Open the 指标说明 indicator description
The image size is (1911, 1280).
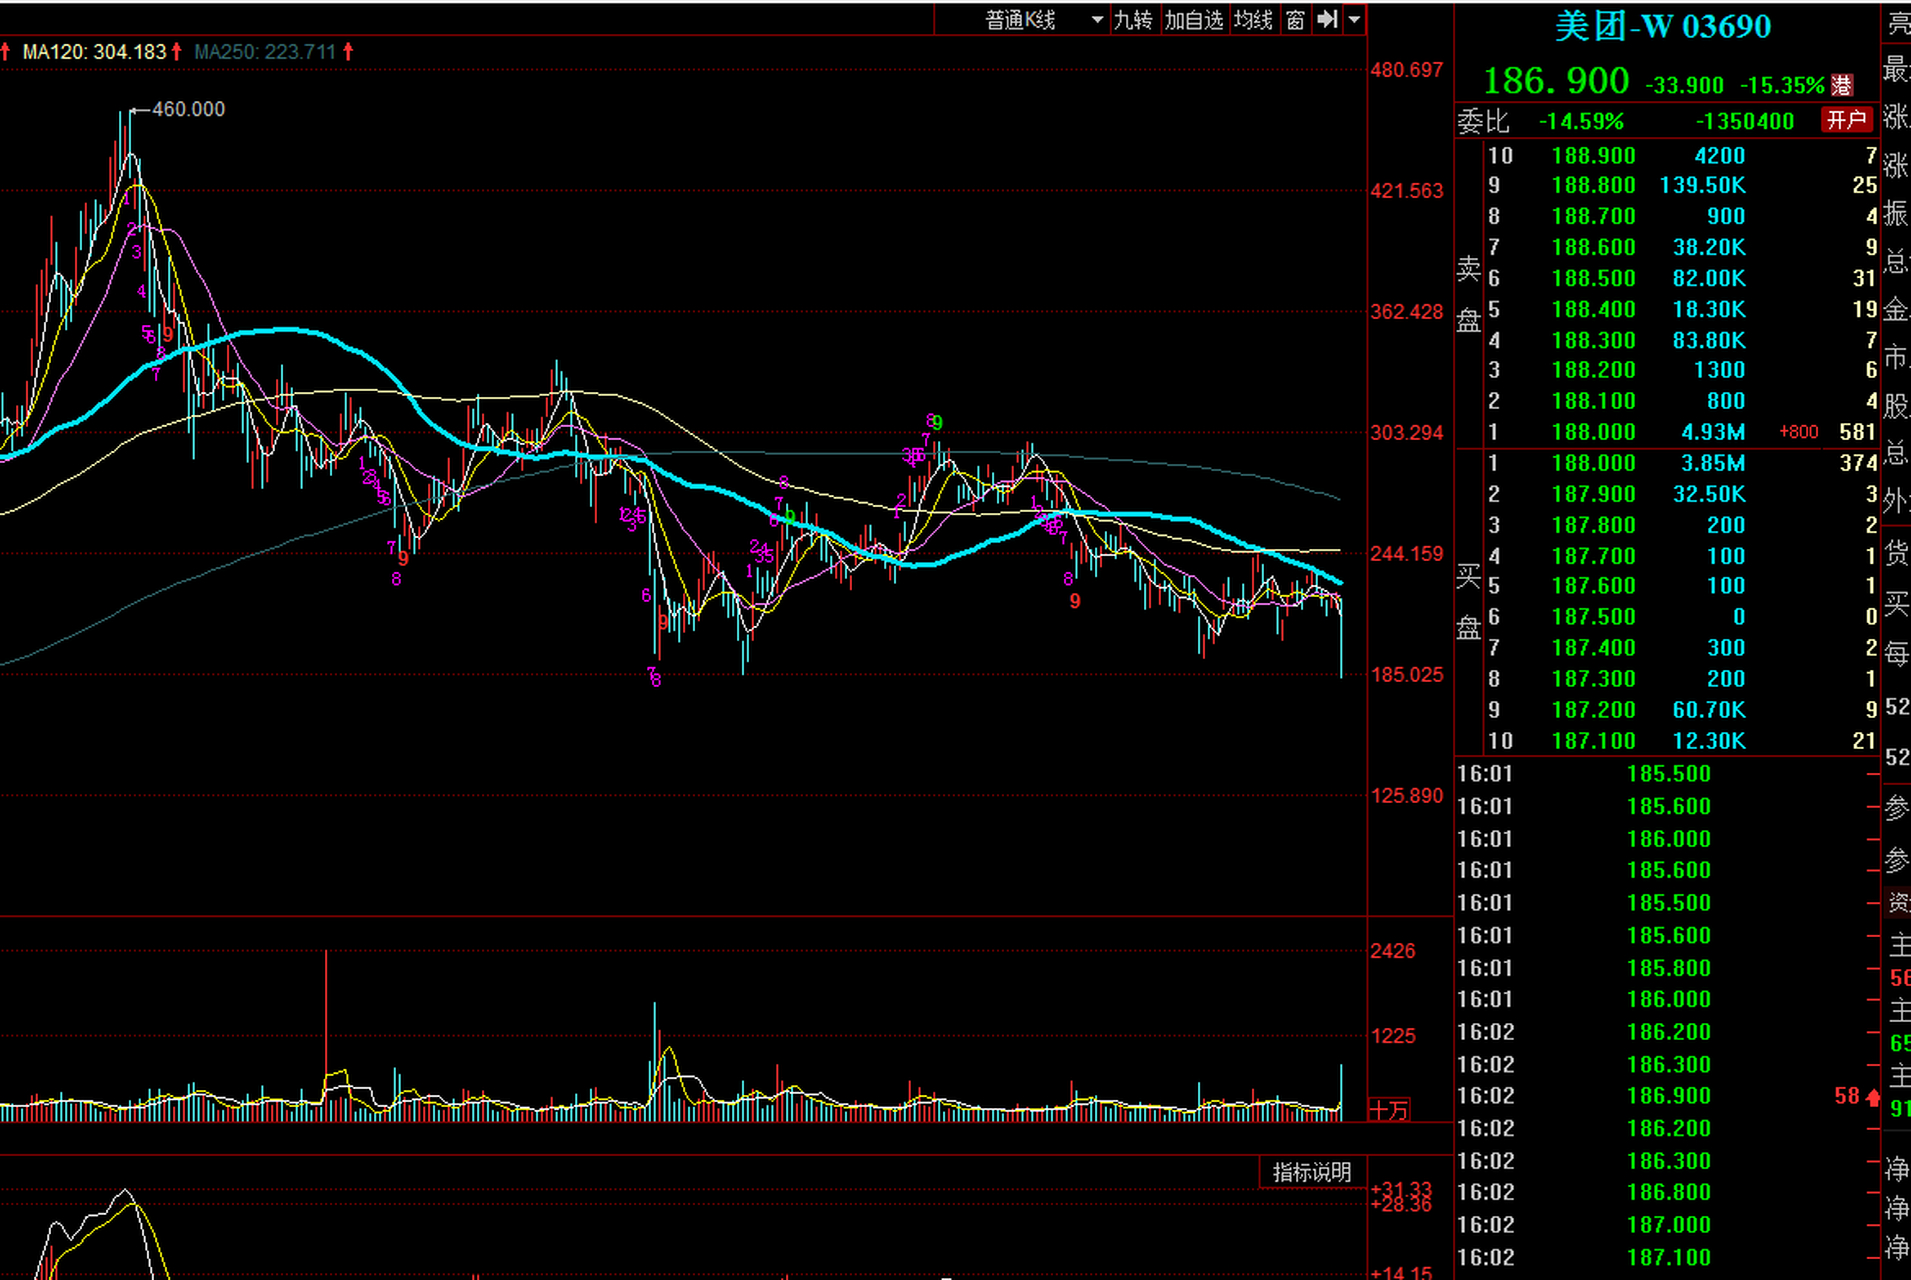coord(1311,1172)
